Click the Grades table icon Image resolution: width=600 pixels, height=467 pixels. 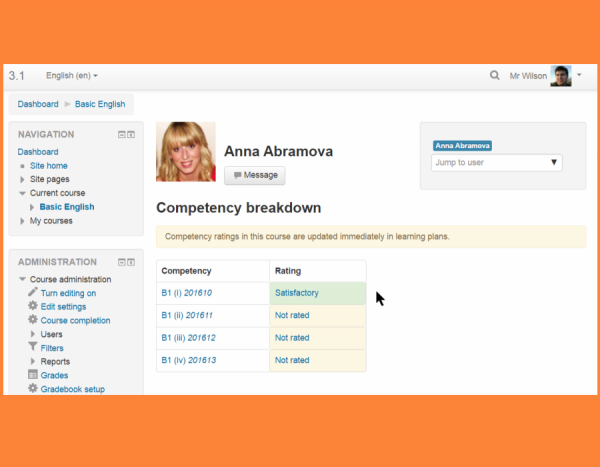click(x=32, y=375)
